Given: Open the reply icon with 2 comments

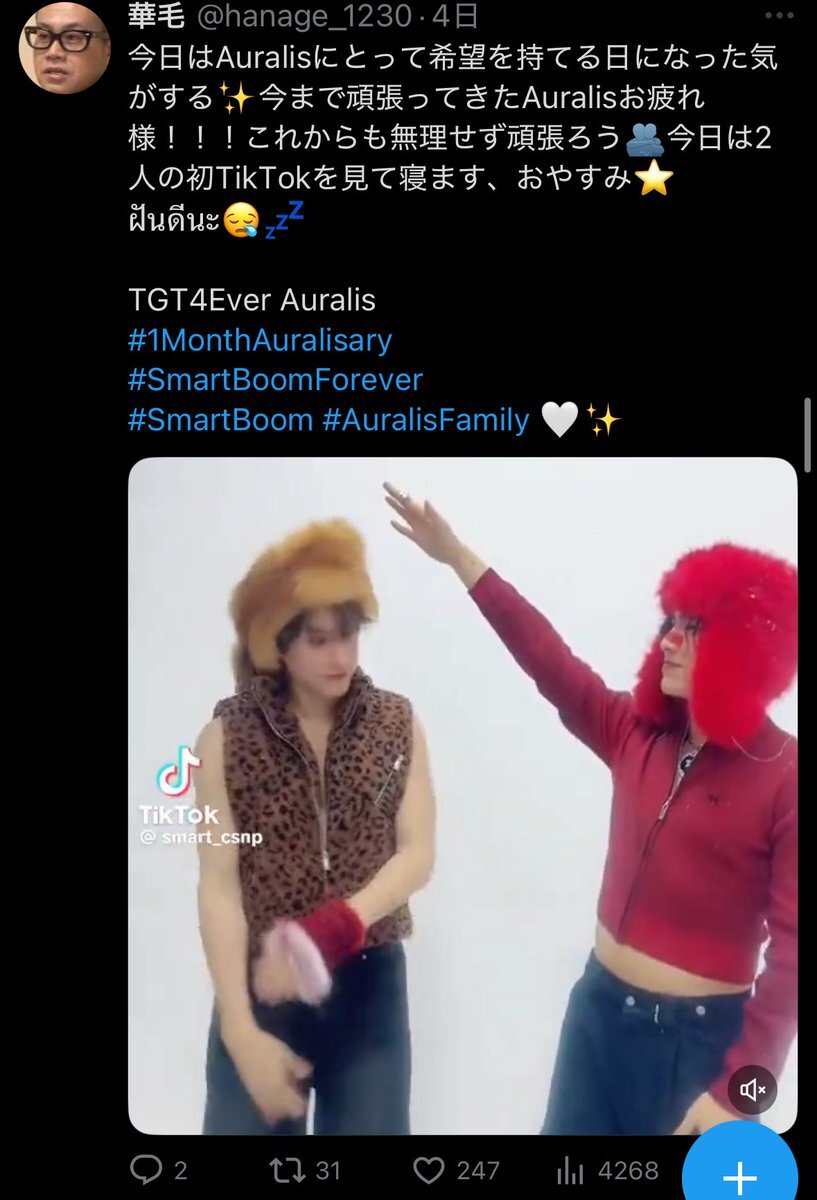Looking at the screenshot, I should (145, 1169).
